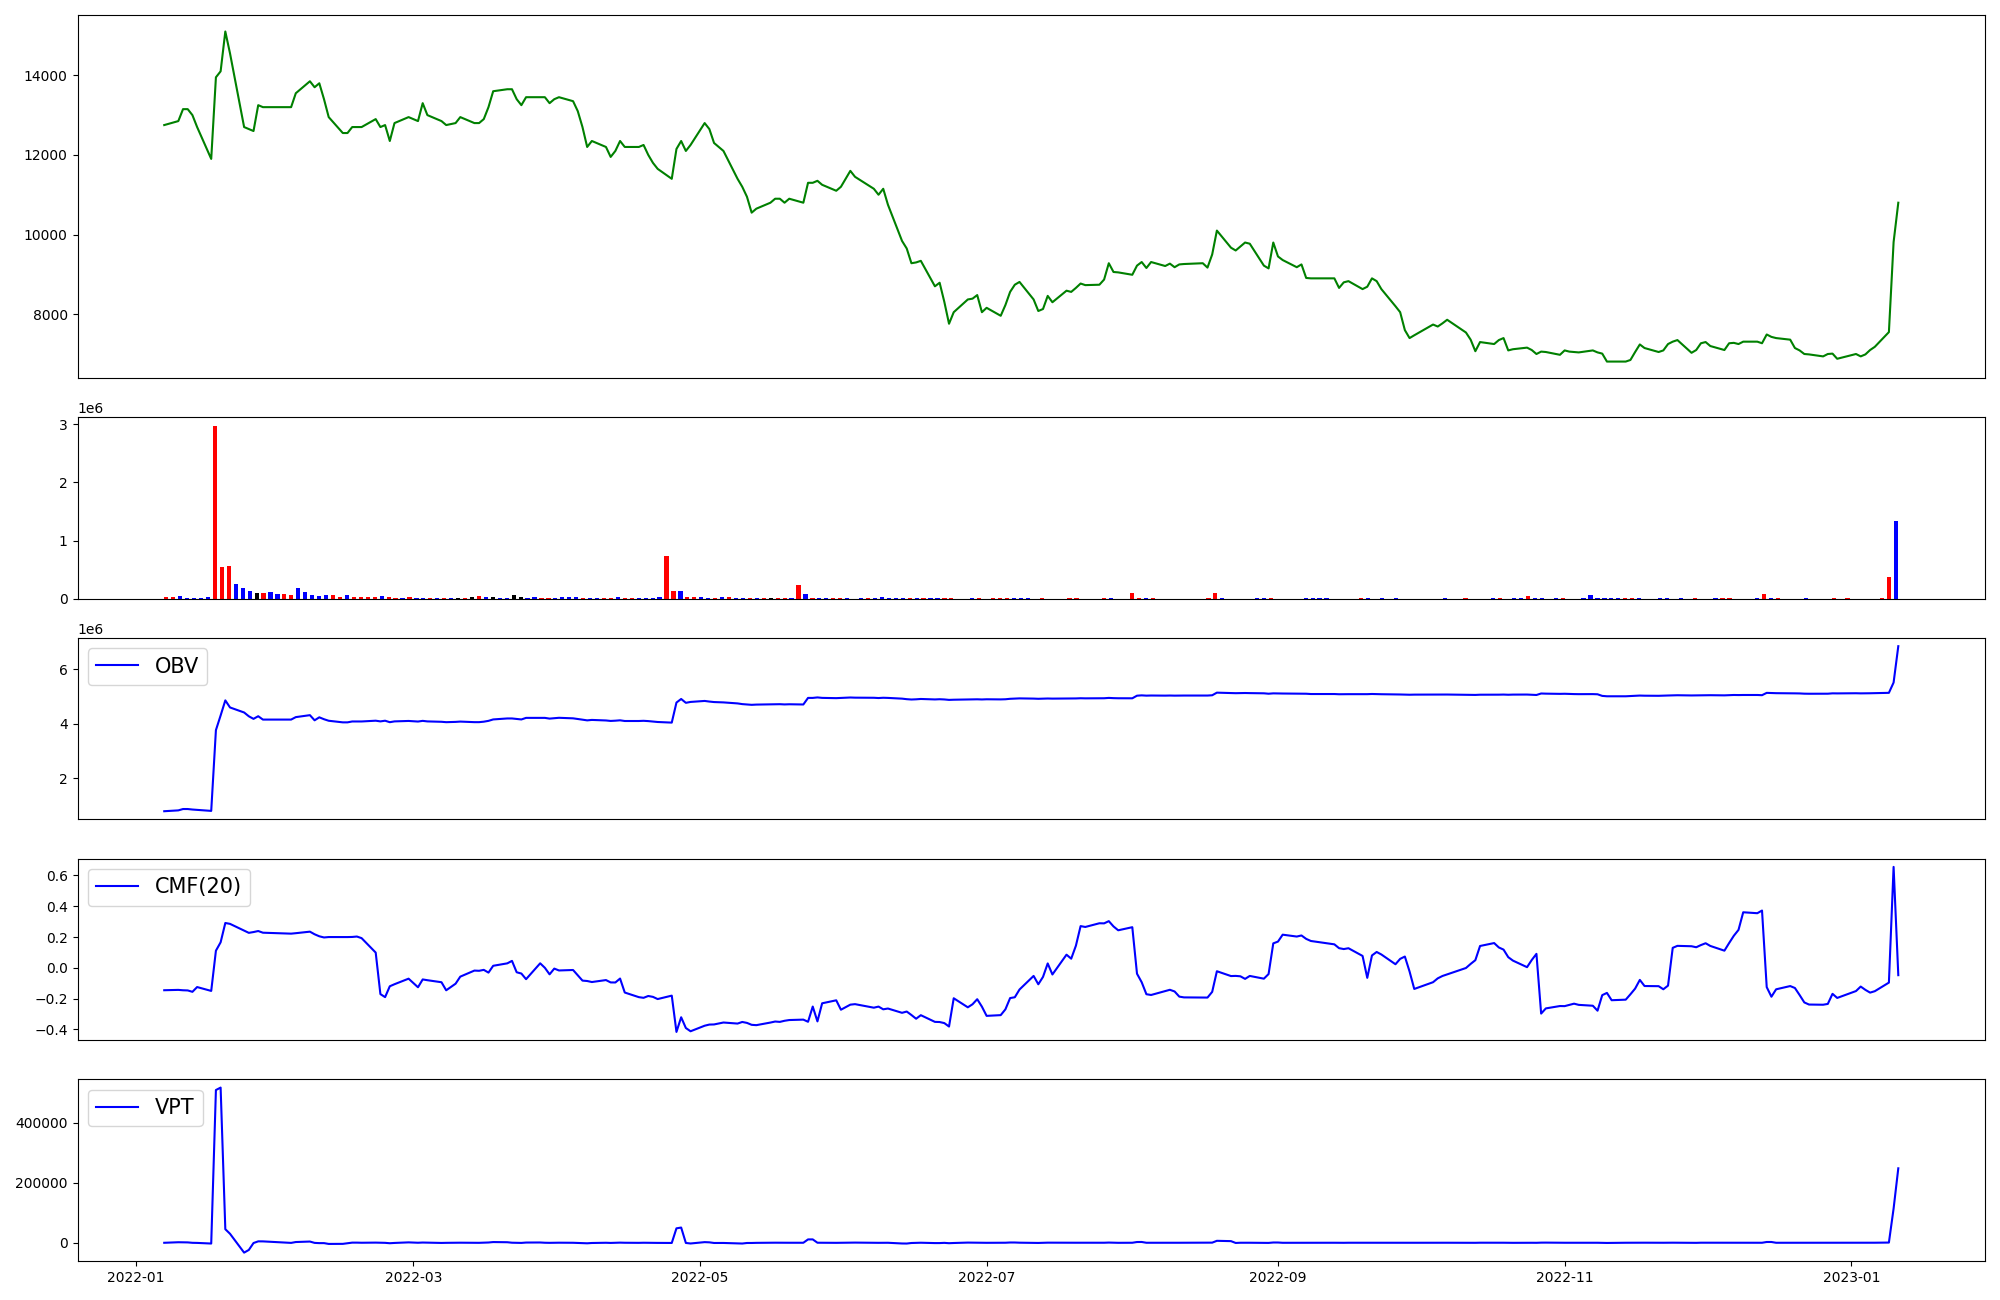The height and width of the screenshot is (1300, 2000).
Task: Select the 2023-01 x-axis tick label
Action: click(1851, 1277)
